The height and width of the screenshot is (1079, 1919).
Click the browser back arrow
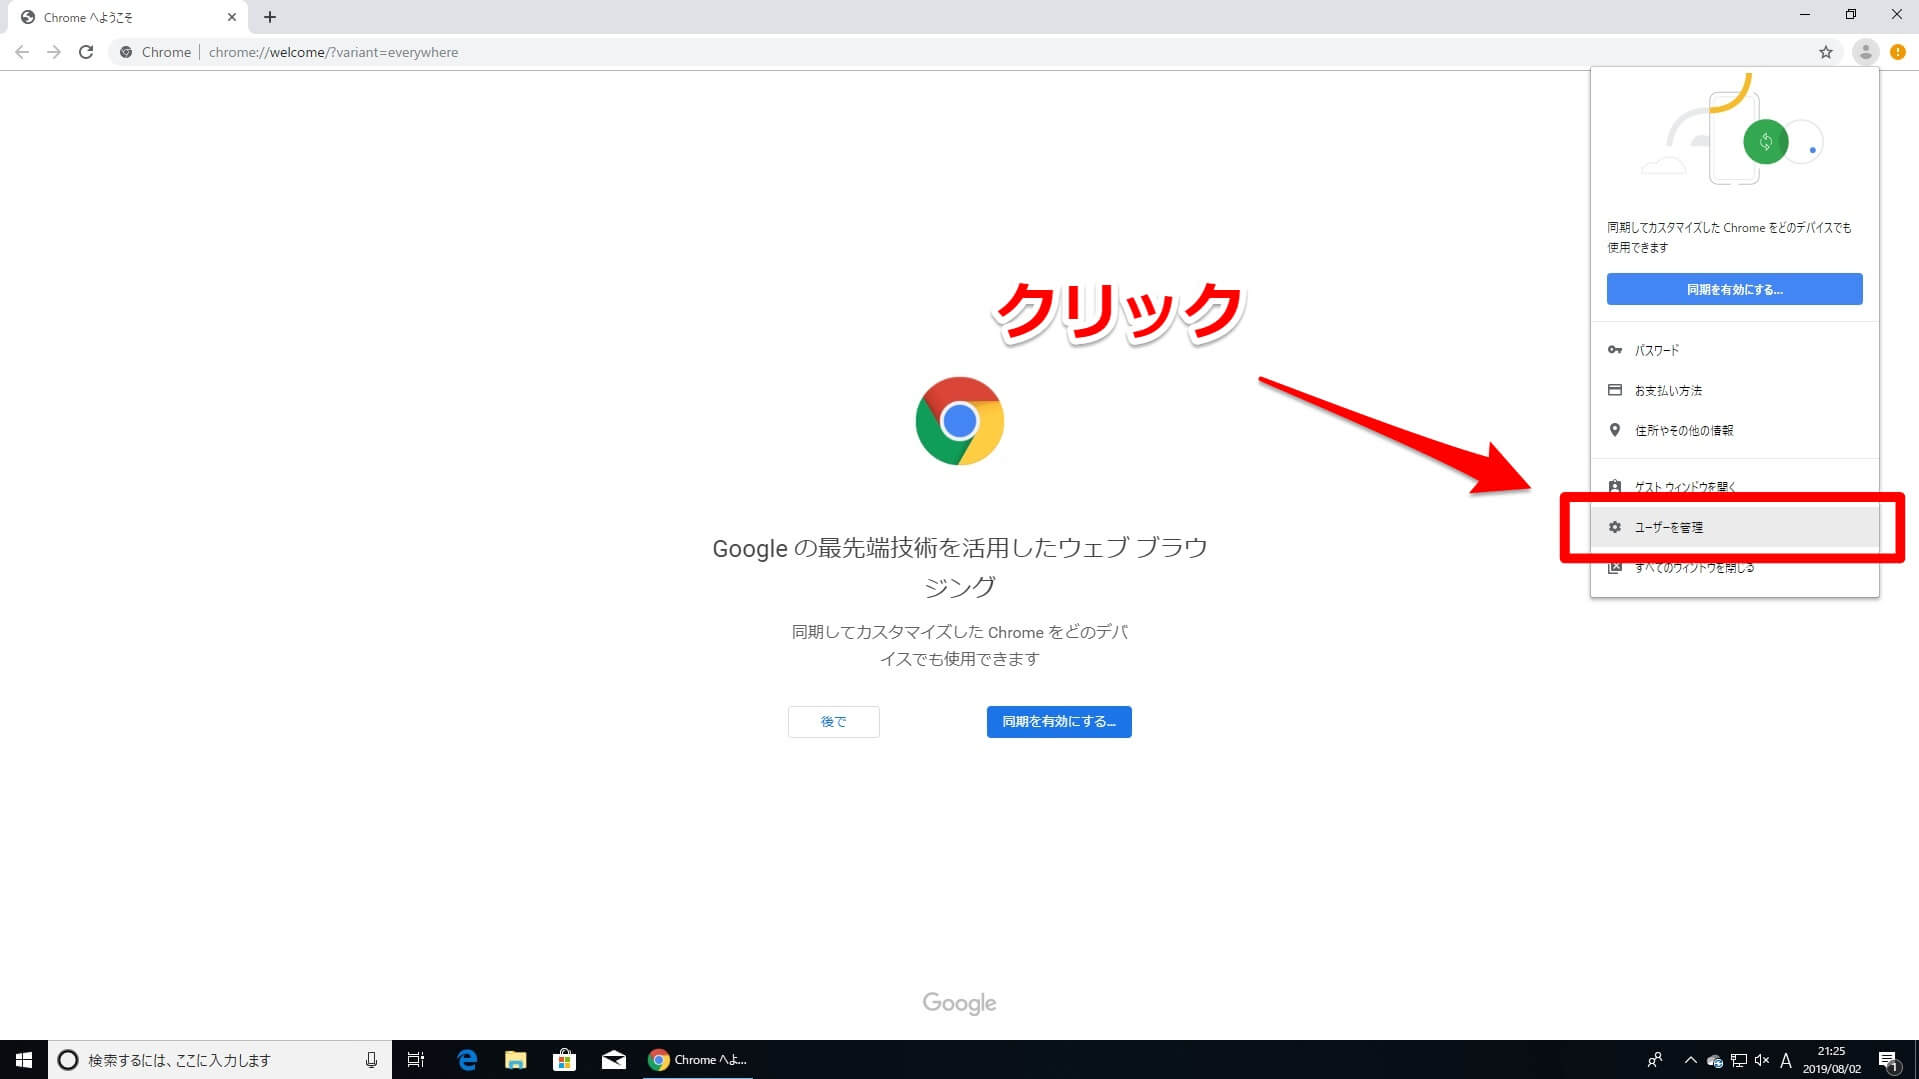(22, 52)
